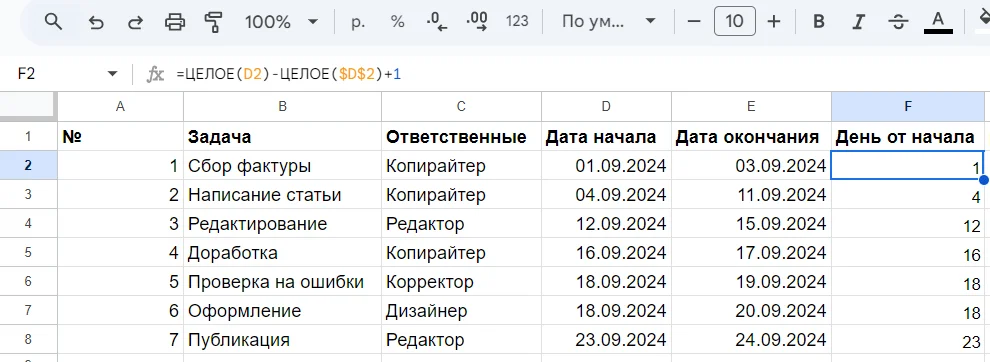Image resolution: width=990 pixels, height=362 pixels.
Task: Click the start date 12.09.2024
Action: pos(606,224)
